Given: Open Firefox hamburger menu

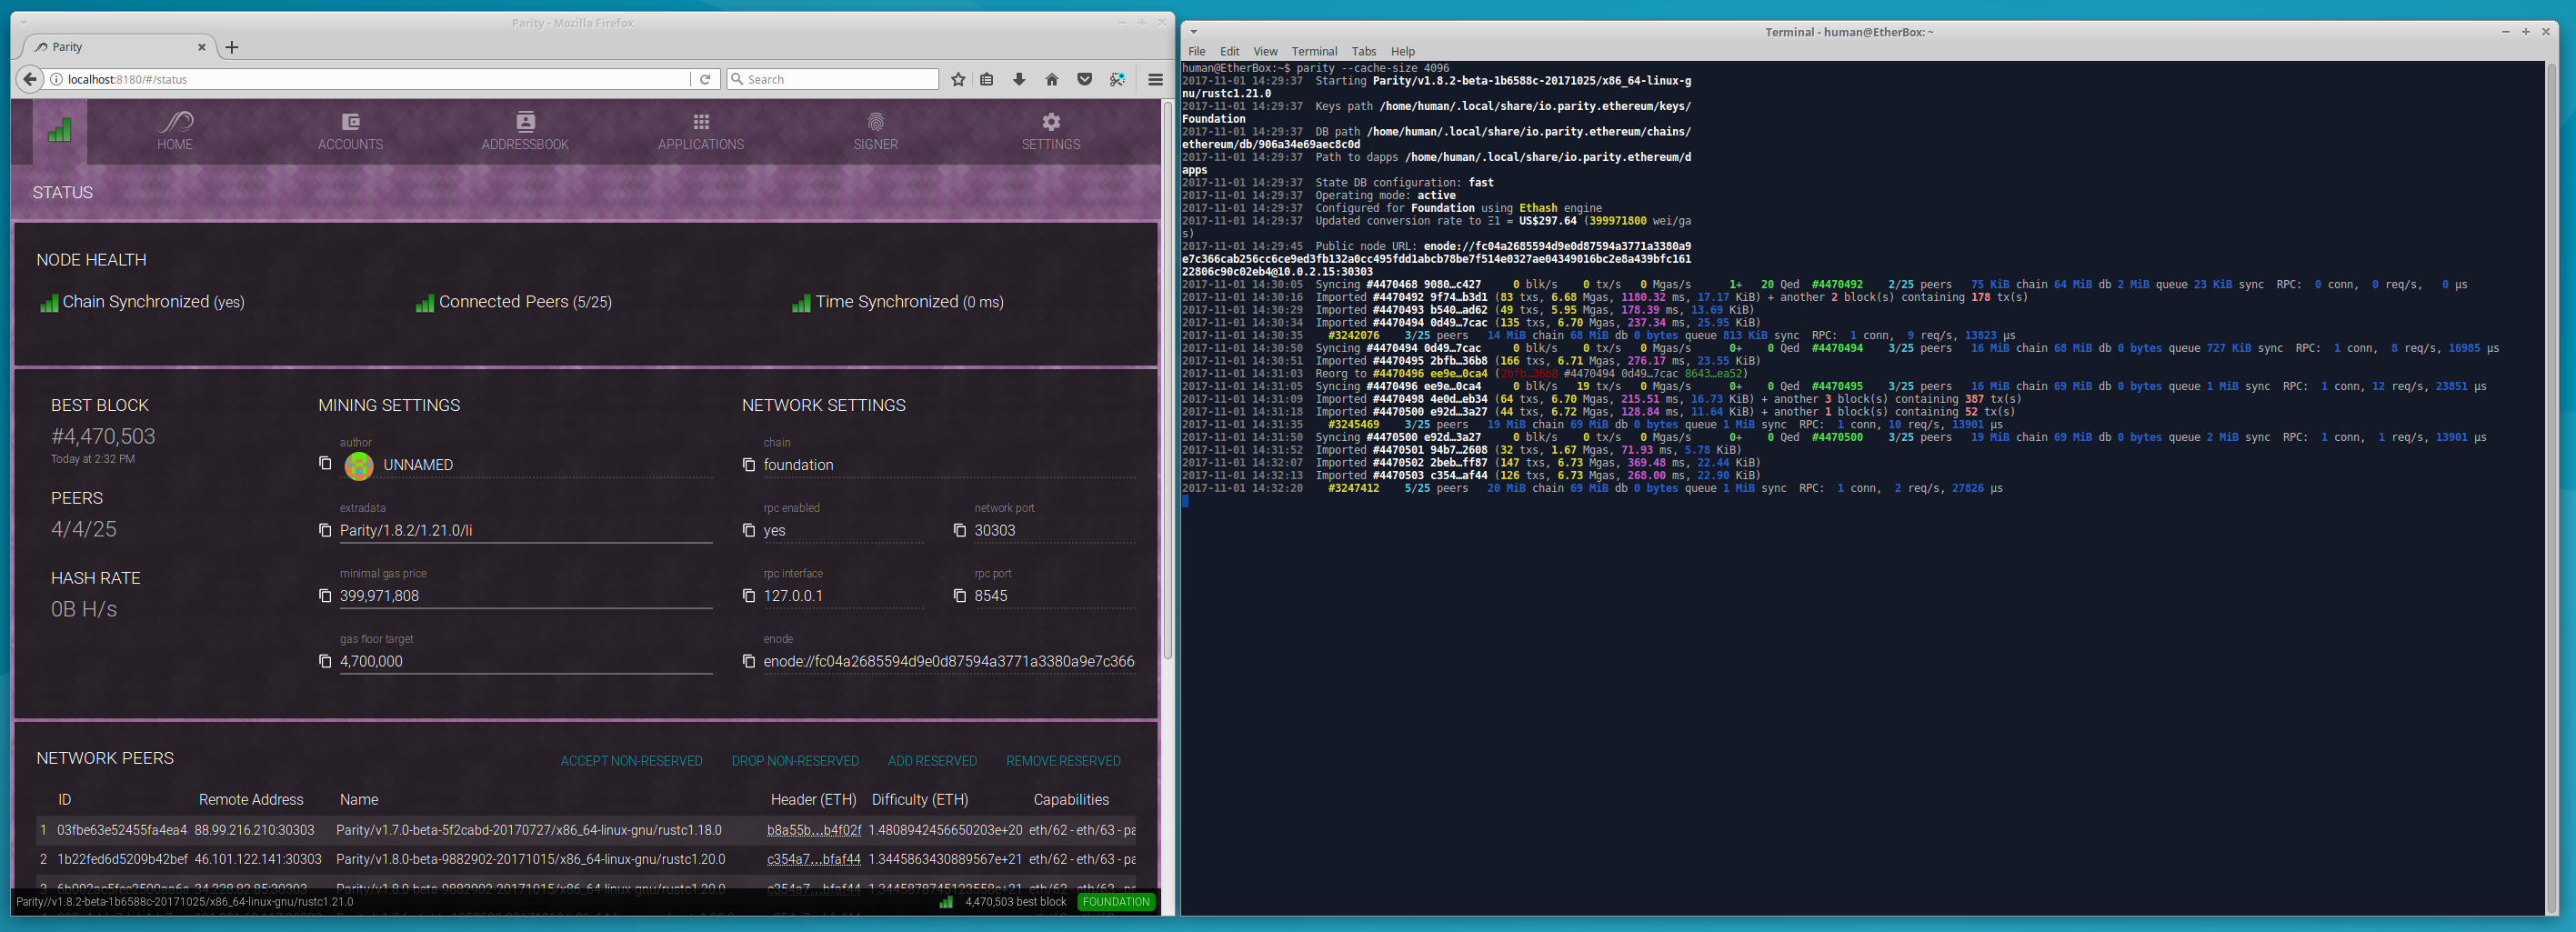Looking at the screenshot, I should (1155, 79).
